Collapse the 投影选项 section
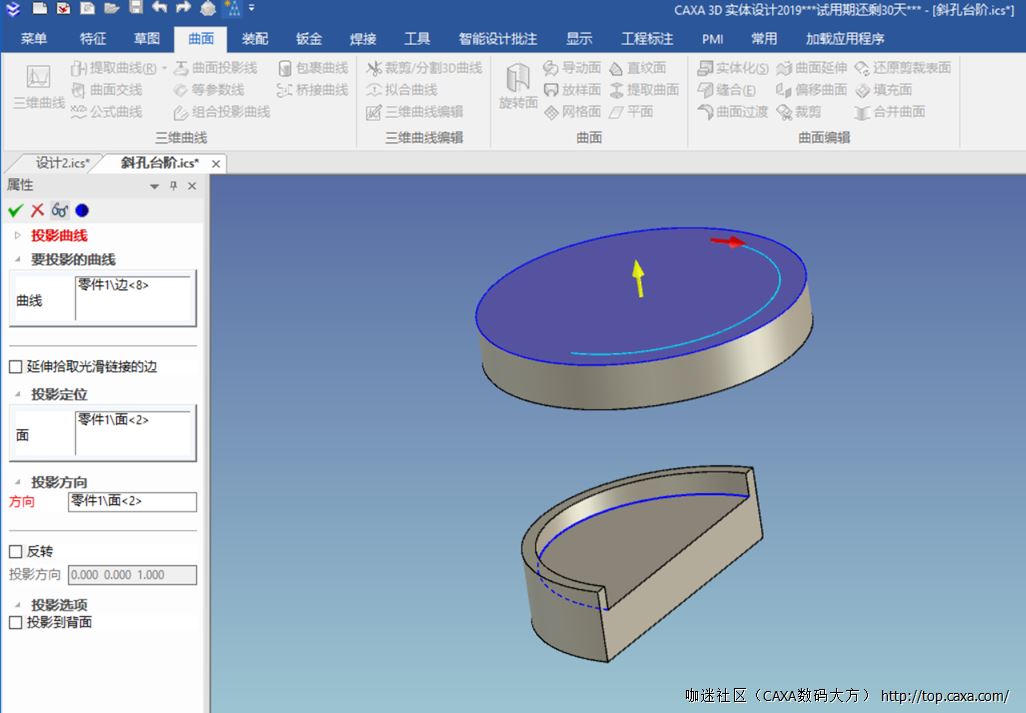This screenshot has height=713, width=1026. point(18,605)
